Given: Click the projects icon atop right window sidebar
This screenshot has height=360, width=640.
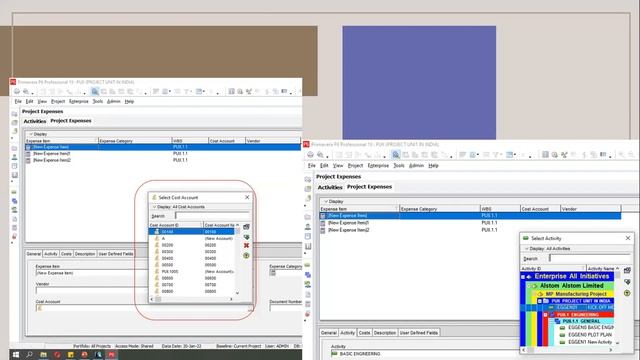Looking at the screenshot, I should coord(308,179).
